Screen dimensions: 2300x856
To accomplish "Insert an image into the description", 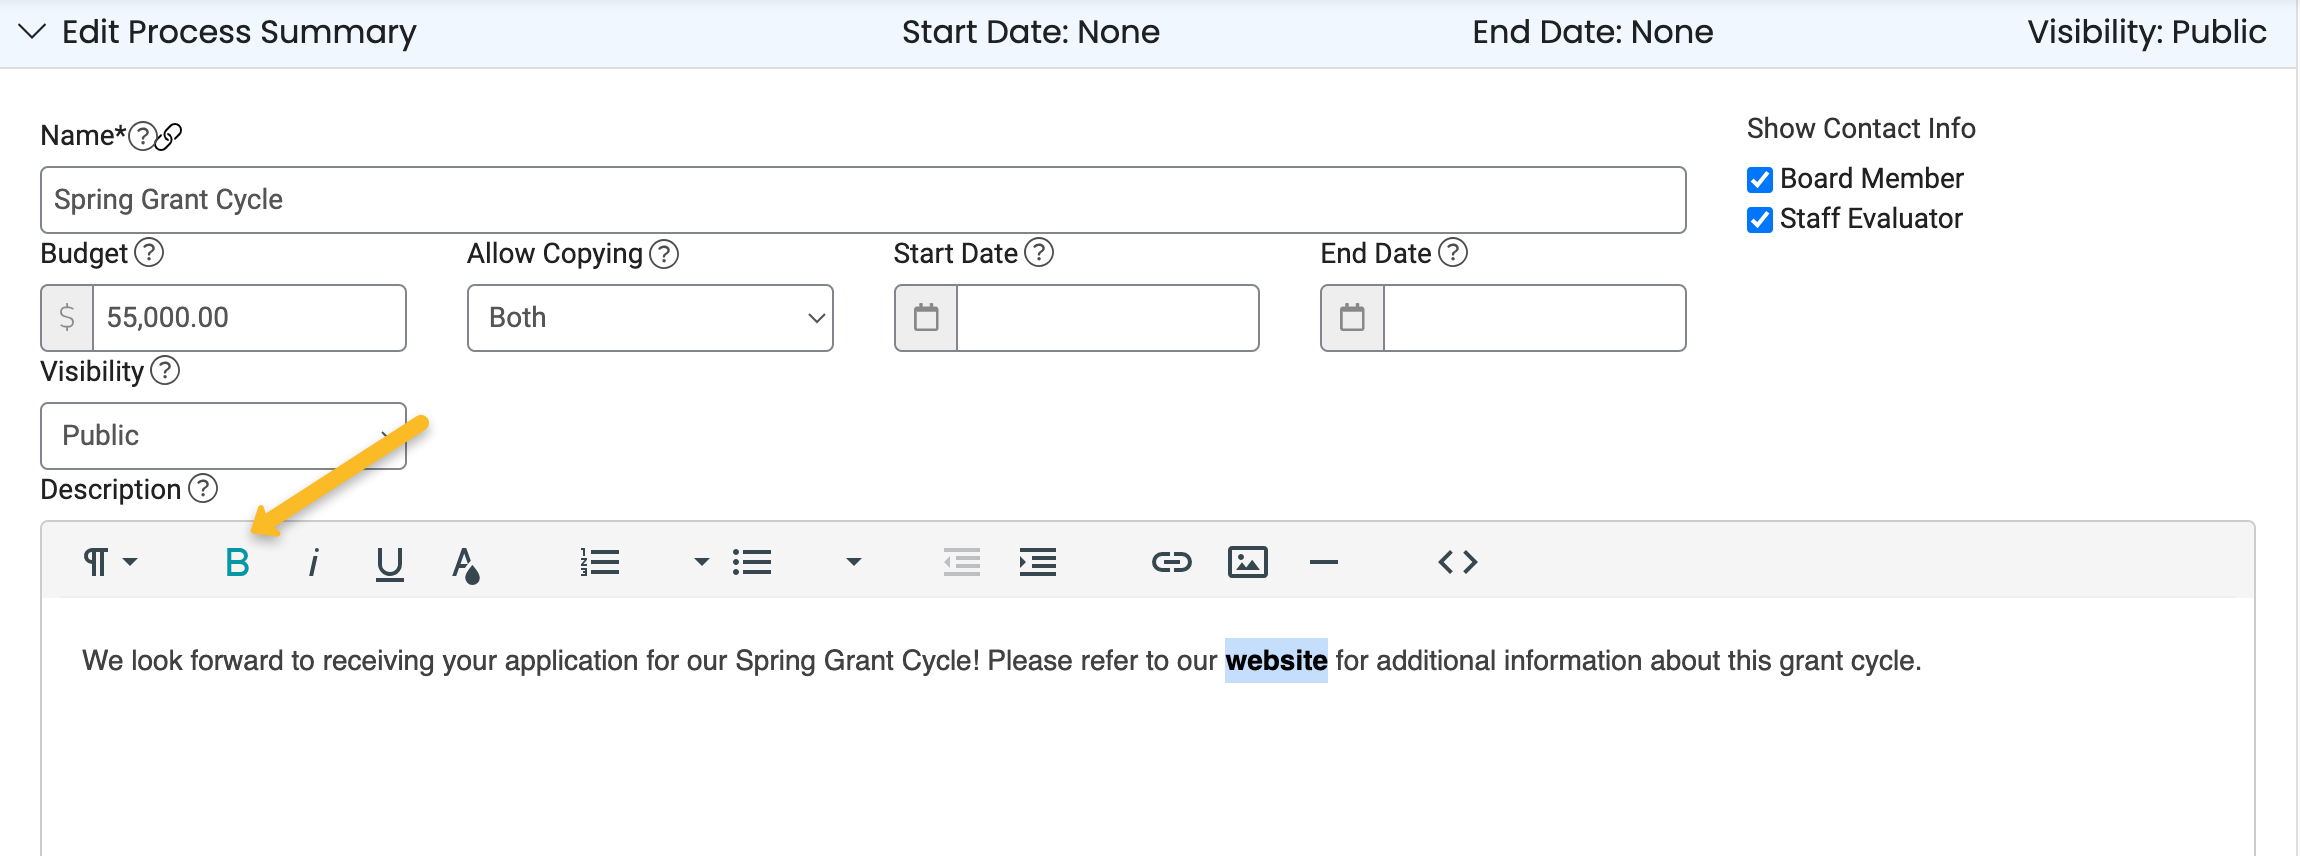I will pos(1247,562).
